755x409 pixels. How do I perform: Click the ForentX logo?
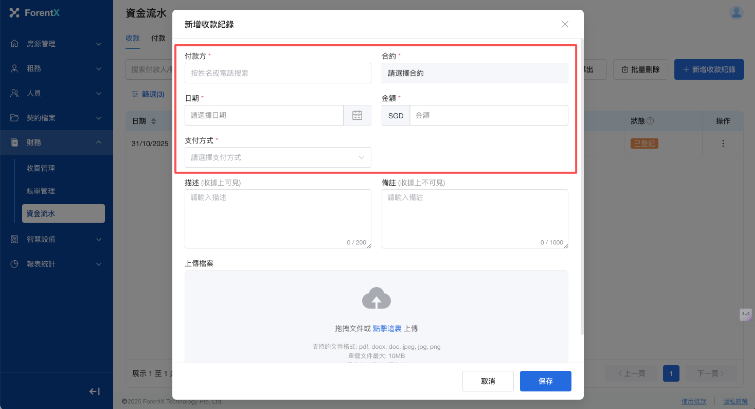pyautogui.click(x=34, y=12)
